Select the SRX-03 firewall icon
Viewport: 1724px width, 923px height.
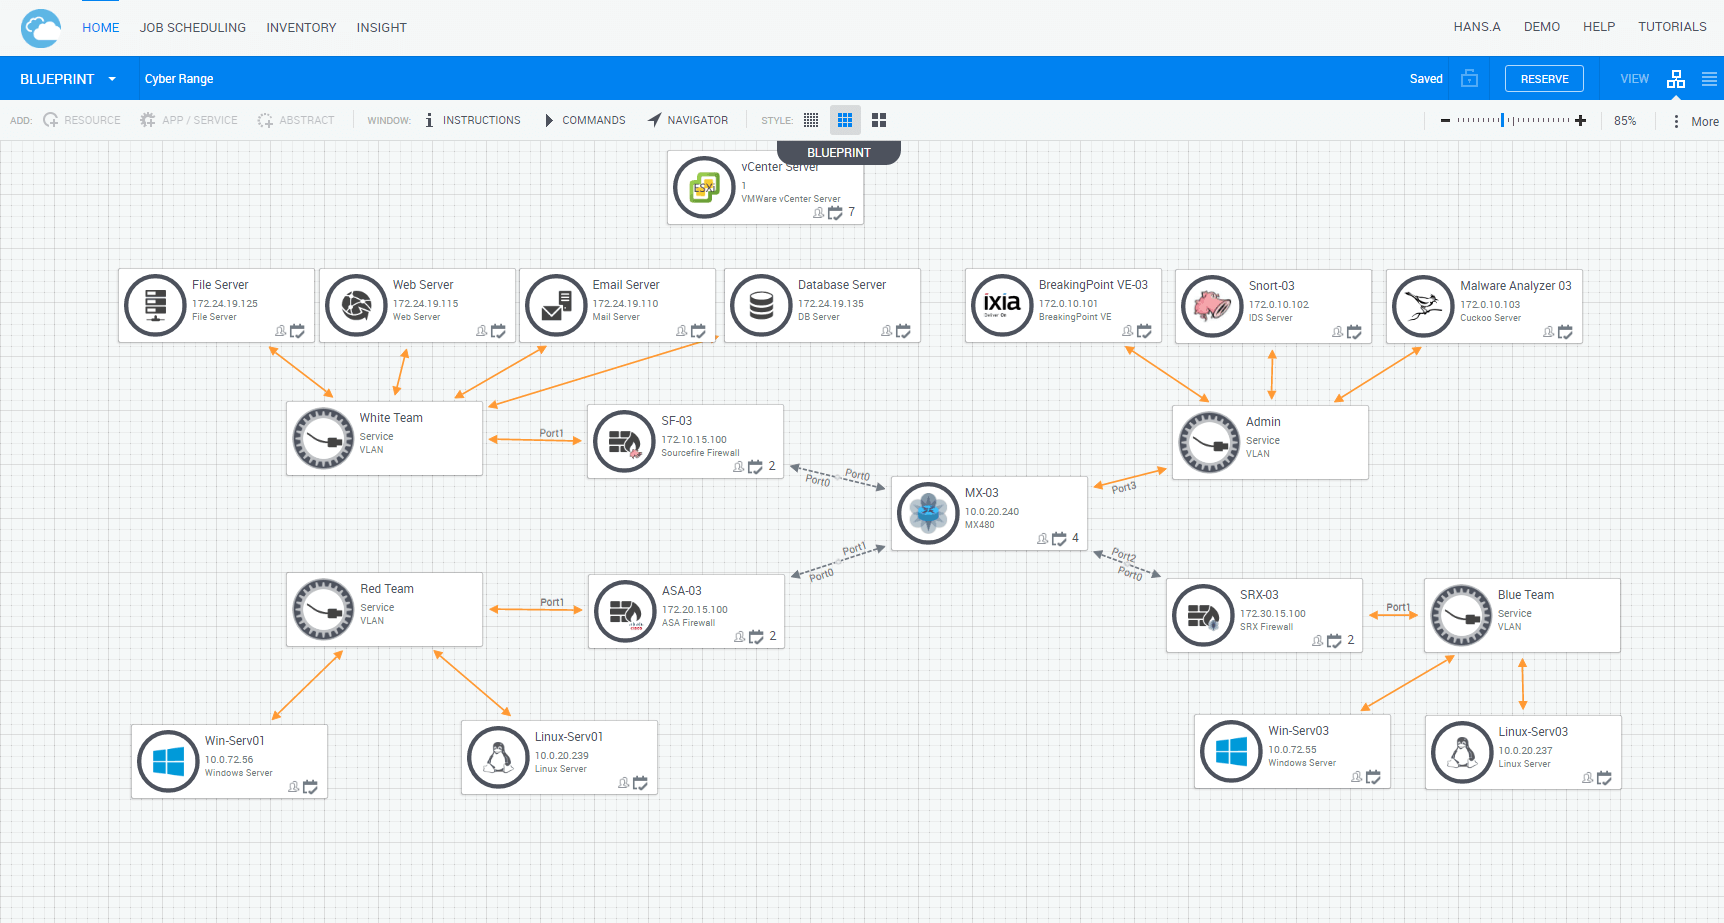click(1203, 615)
